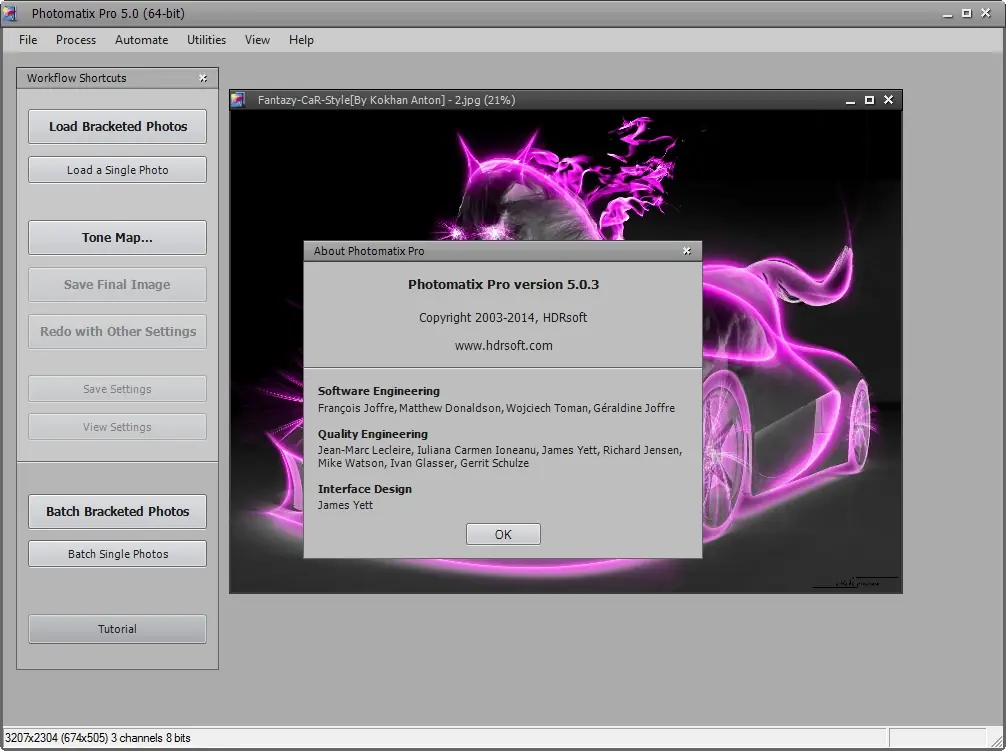Click the View Settings button
The height and width of the screenshot is (751, 1006).
coord(117,426)
